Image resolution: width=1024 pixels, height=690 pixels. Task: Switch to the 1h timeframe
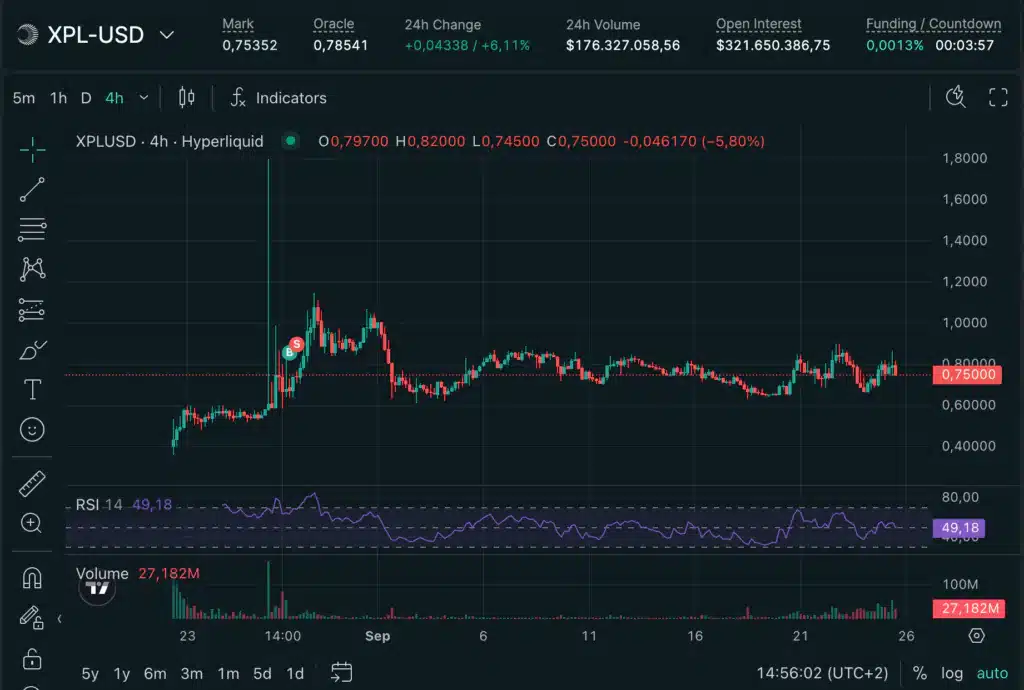click(58, 98)
